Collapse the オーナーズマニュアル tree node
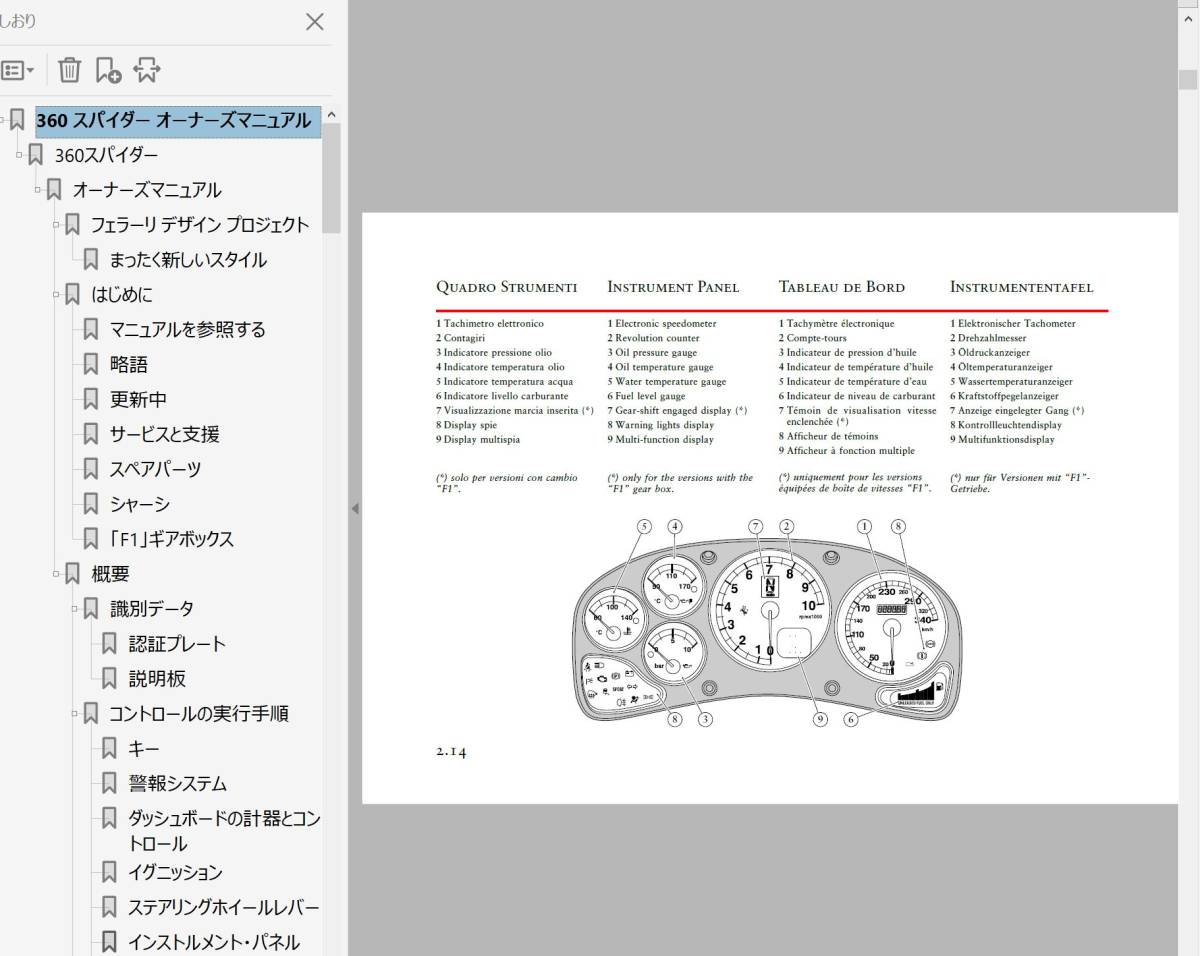 38,189
